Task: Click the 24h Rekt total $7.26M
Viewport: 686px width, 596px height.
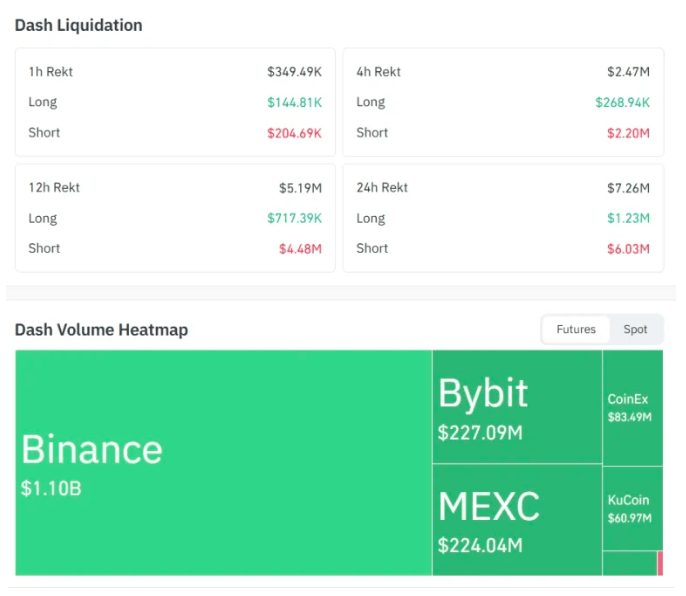Action: 628,188
